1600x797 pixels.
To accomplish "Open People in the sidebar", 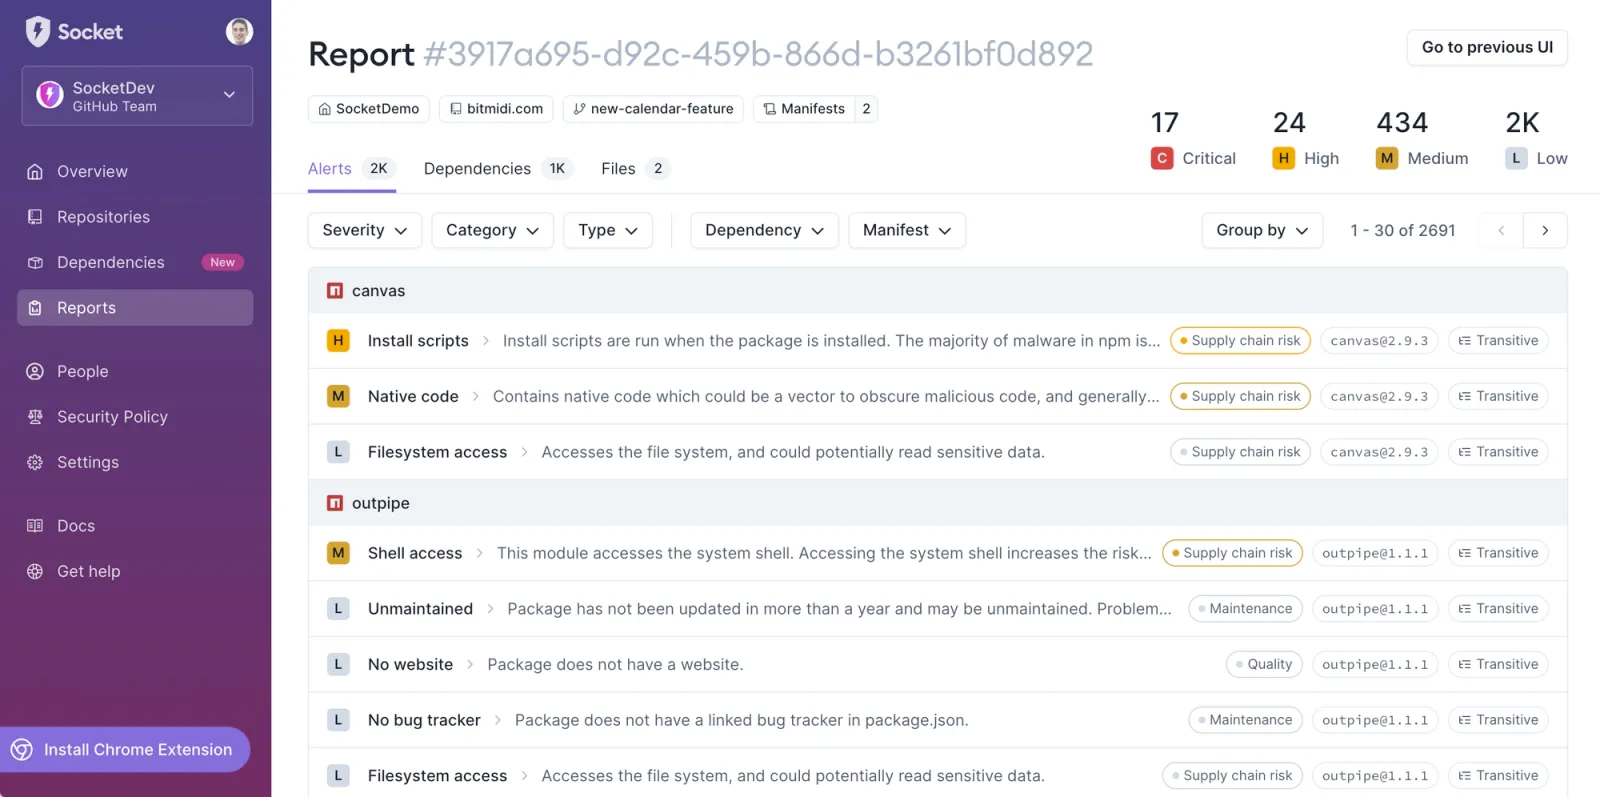I will coord(135,372).
